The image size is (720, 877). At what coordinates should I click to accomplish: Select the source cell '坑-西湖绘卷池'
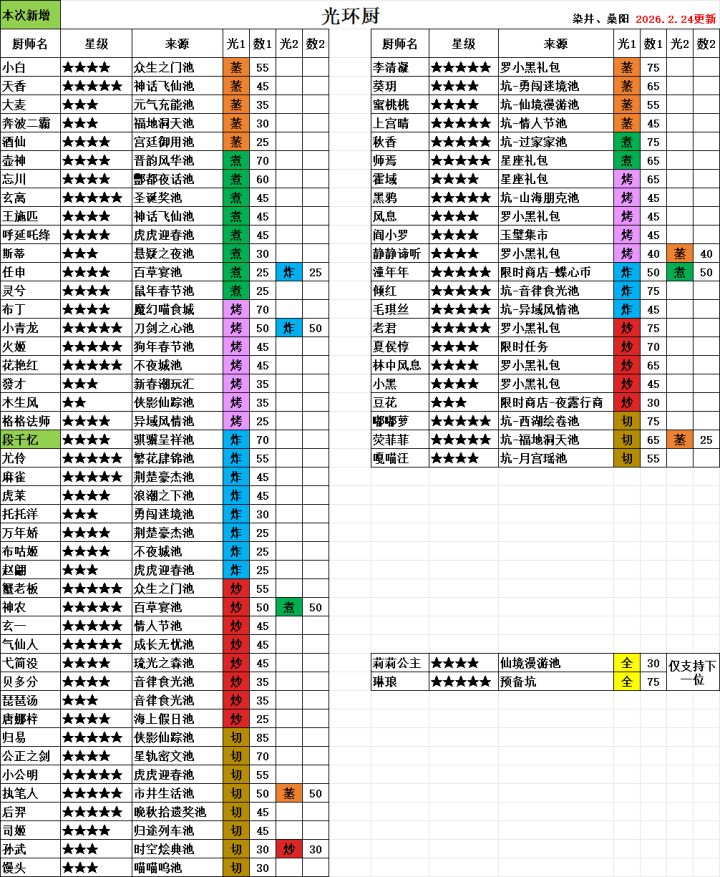point(555,421)
